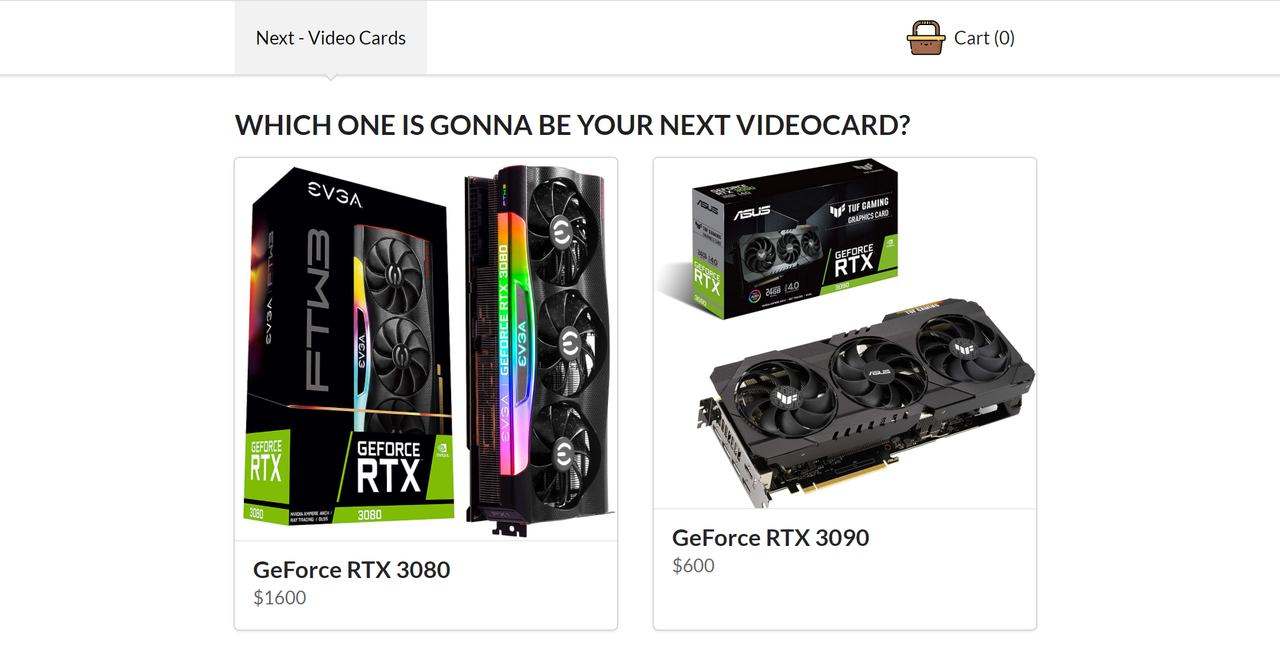The image size is (1280, 650).
Task: Click the ASUS TUF Gaming box image
Action: click(x=794, y=238)
